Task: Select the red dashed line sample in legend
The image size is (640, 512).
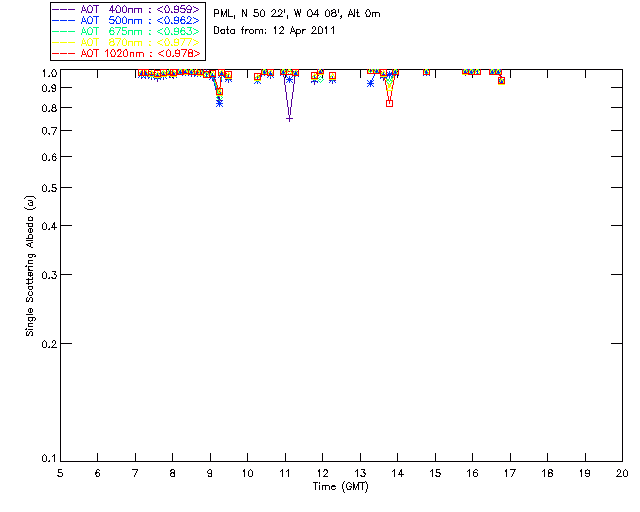Action: click(64, 53)
